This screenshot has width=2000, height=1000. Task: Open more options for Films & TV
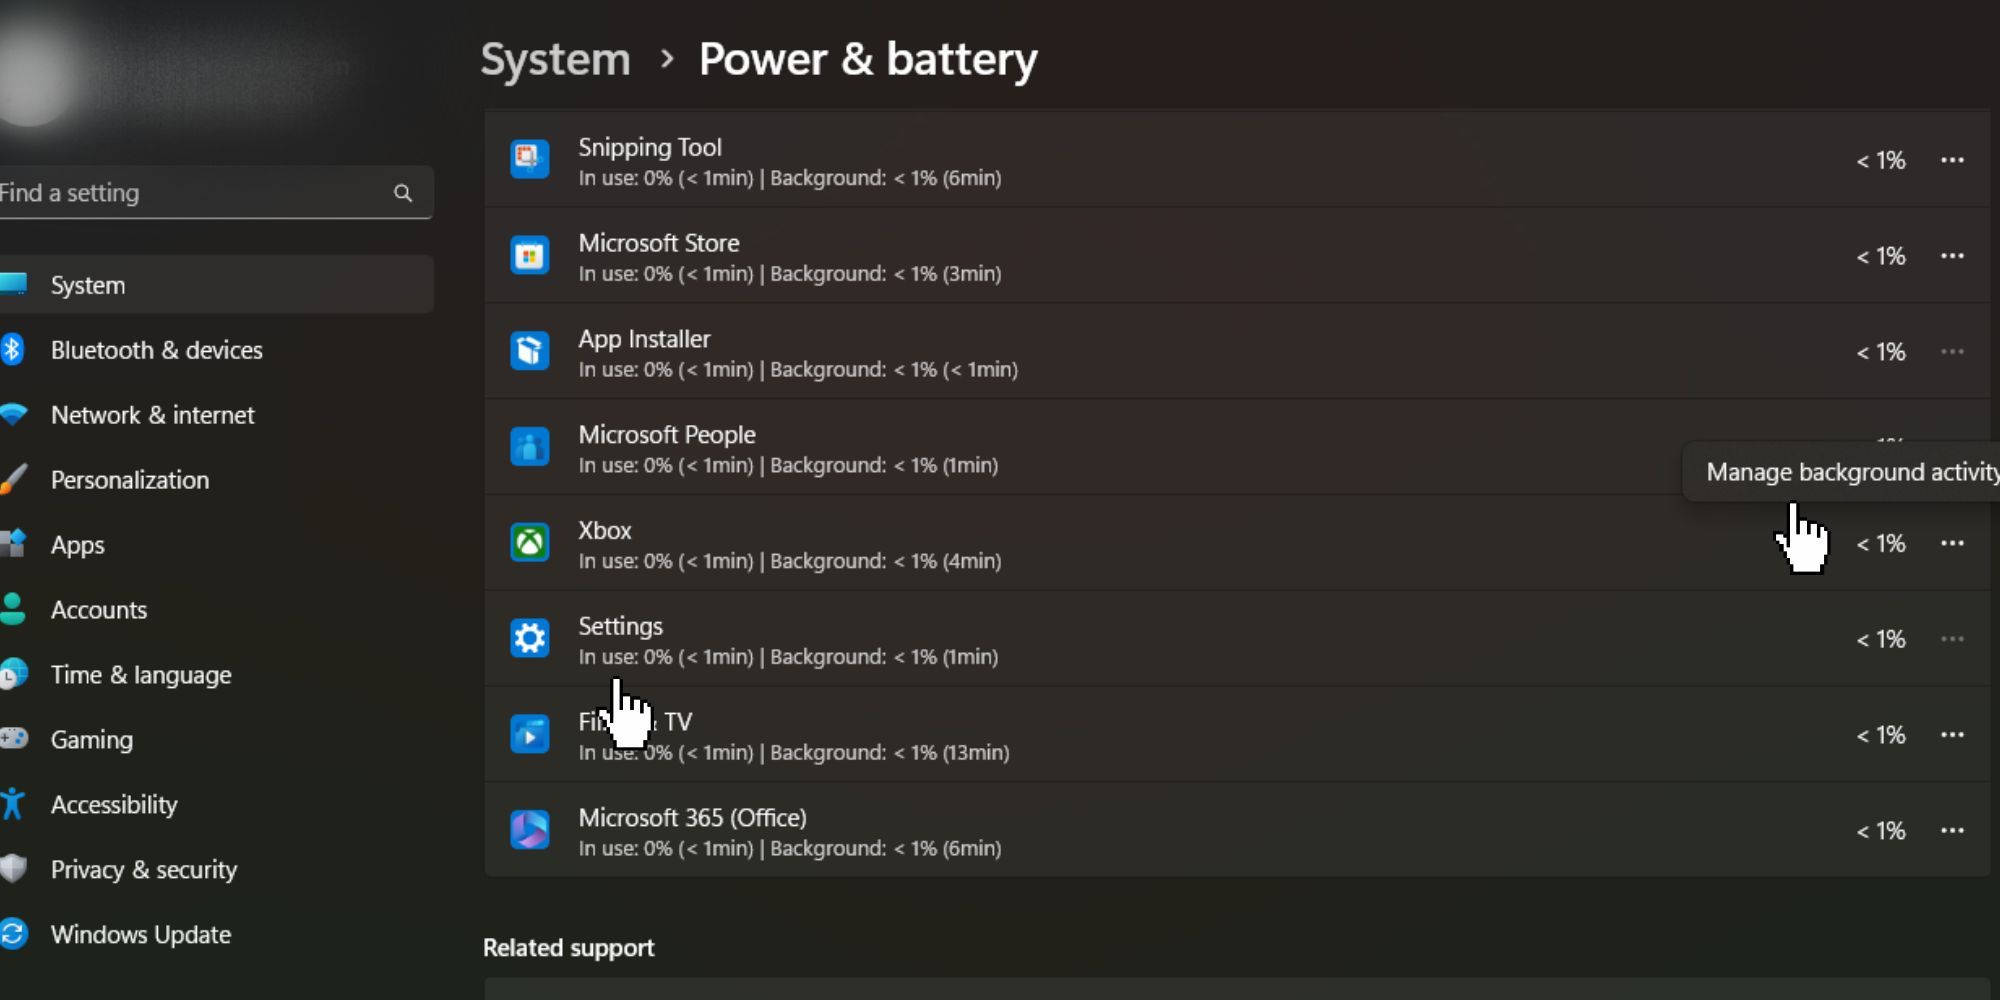(1952, 735)
